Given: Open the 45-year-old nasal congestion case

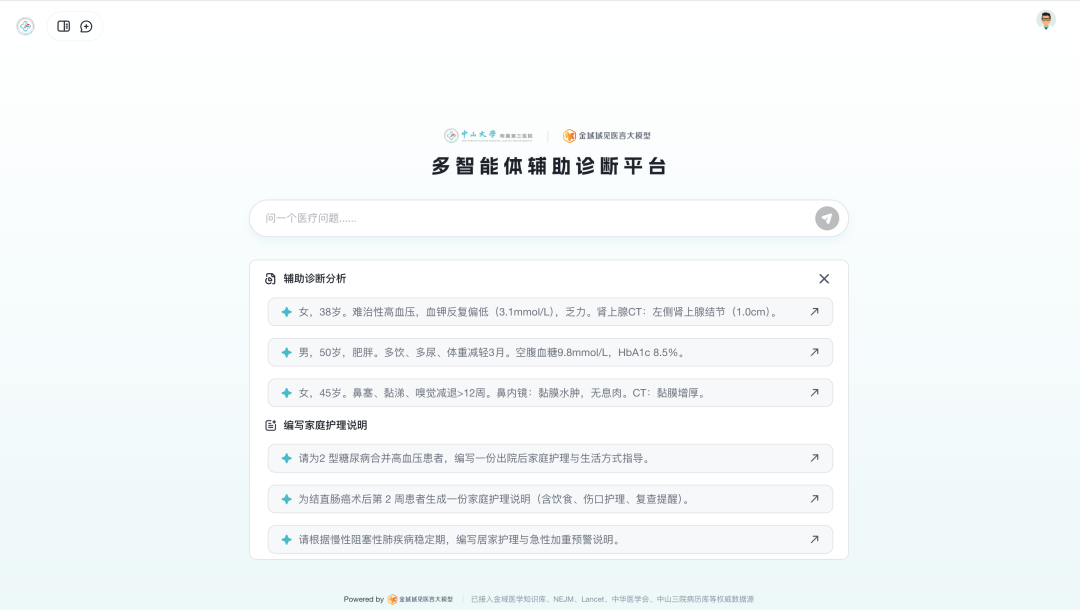Looking at the screenshot, I should coord(548,392).
